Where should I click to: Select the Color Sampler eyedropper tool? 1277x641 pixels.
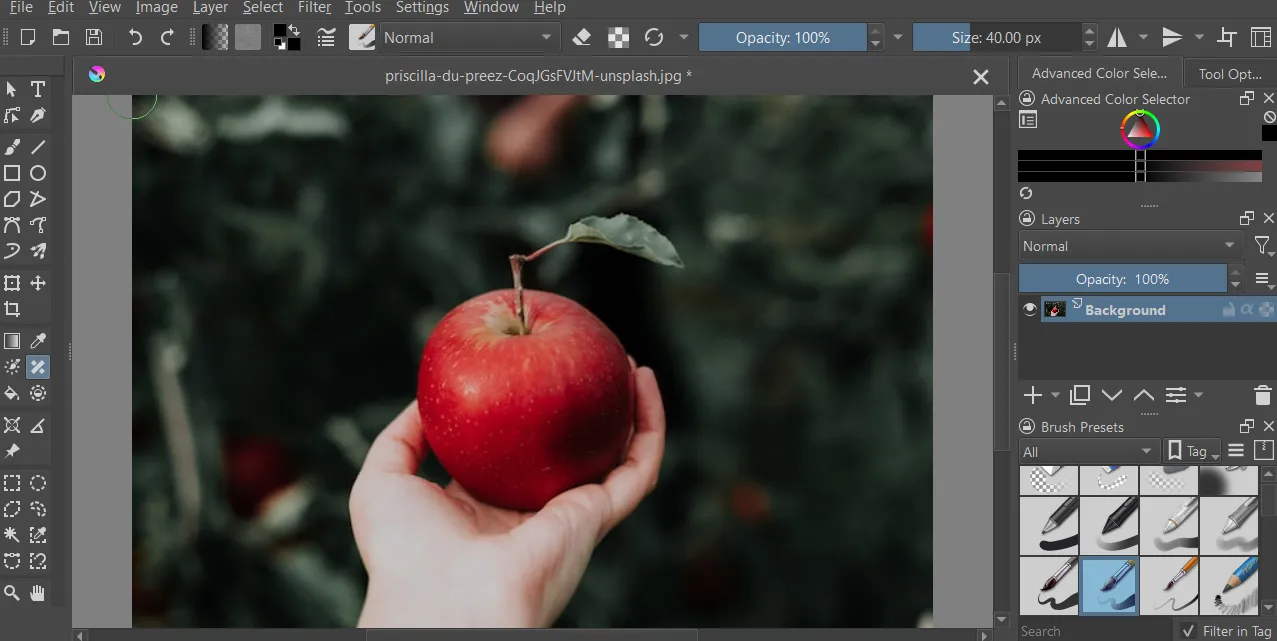(x=38, y=342)
